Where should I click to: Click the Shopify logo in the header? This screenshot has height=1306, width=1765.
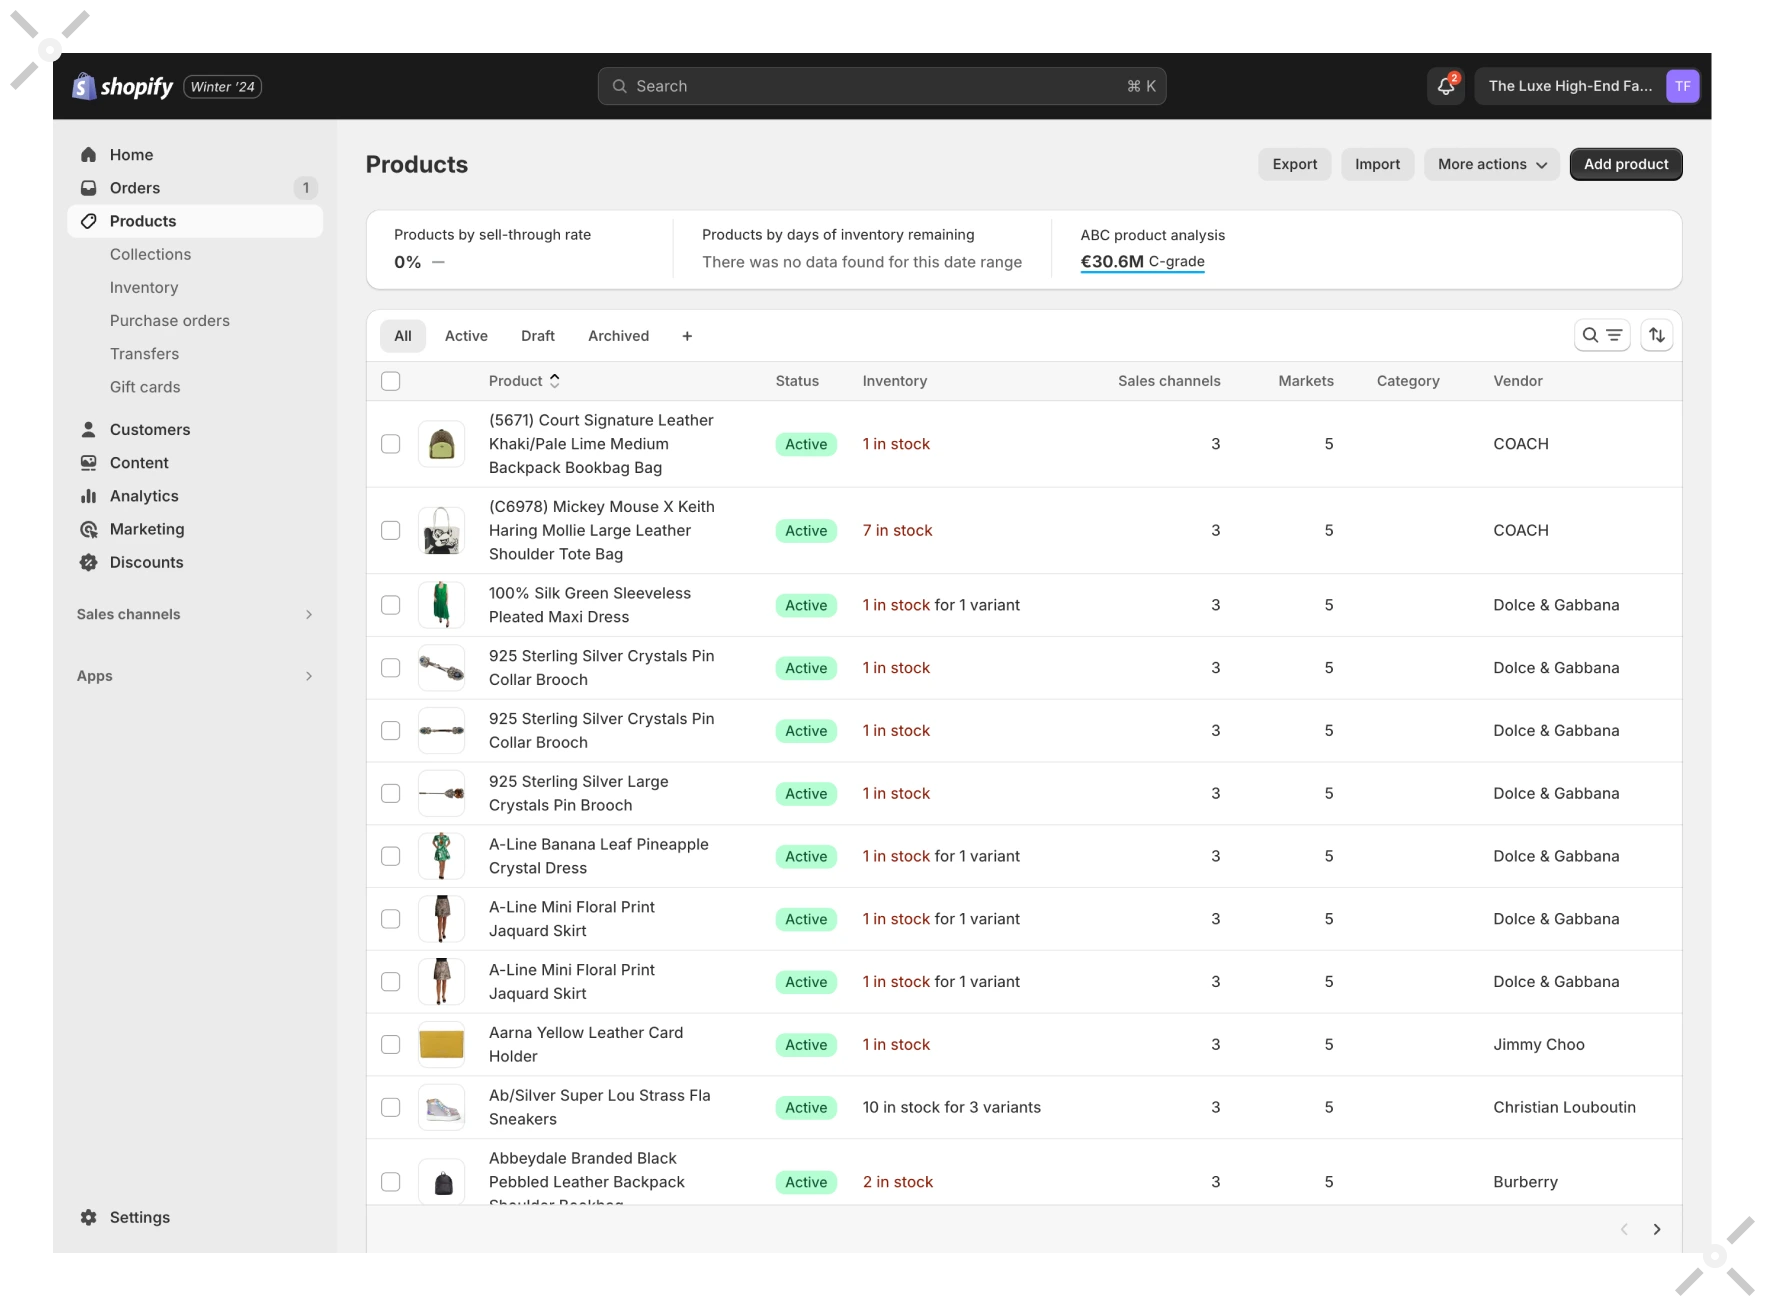point(123,87)
